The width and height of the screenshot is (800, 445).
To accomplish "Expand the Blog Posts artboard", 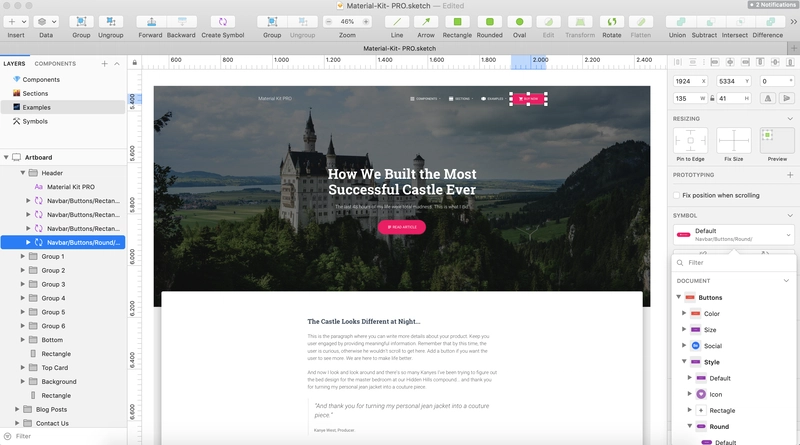I will [x=17, y=409].
